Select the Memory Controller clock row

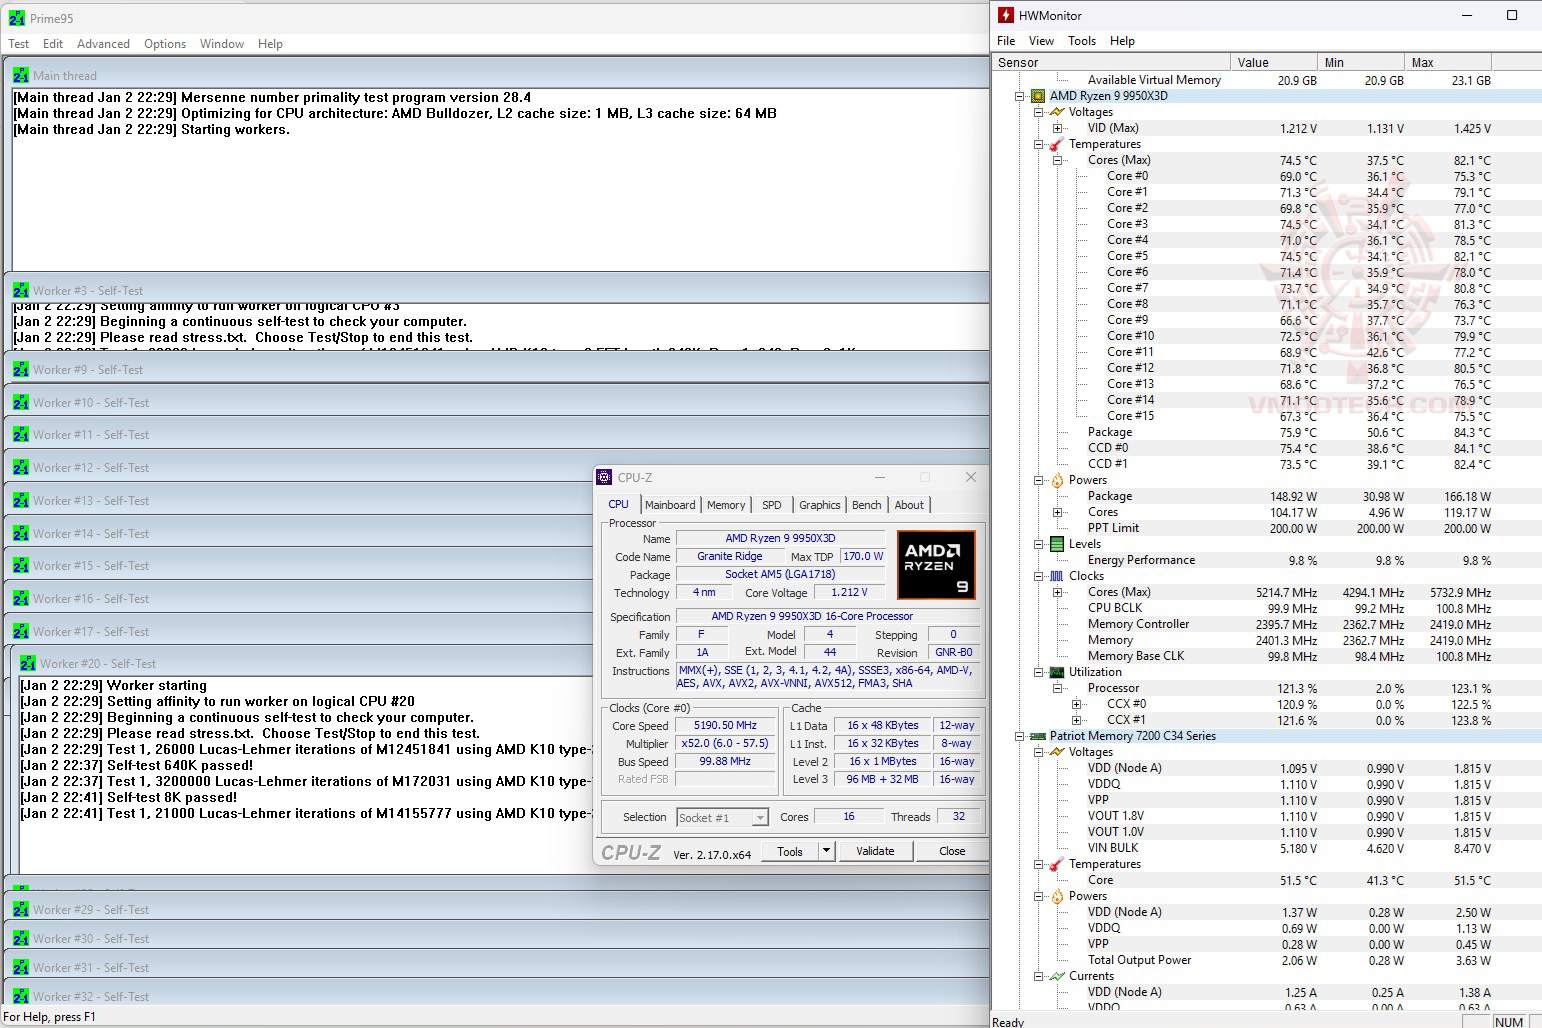[1289, 624]
